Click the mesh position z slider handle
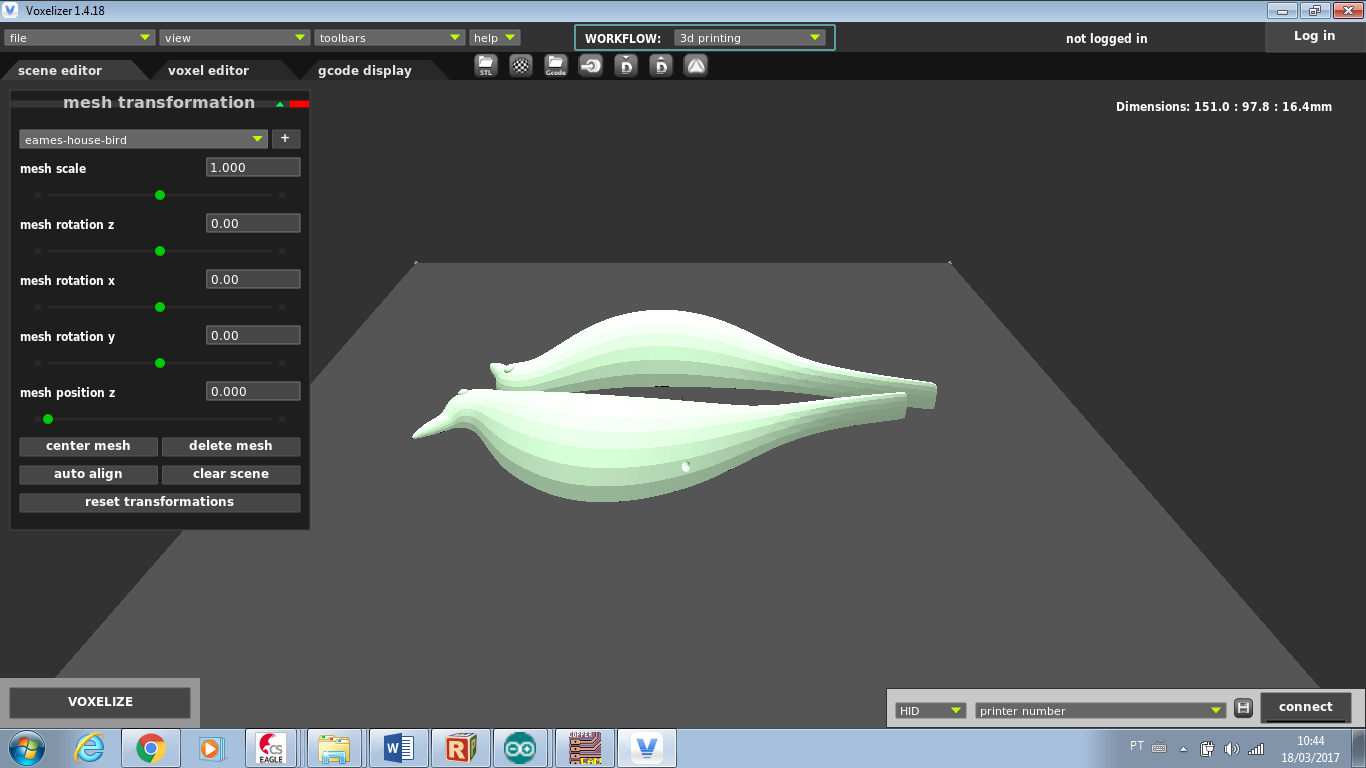 48,419
